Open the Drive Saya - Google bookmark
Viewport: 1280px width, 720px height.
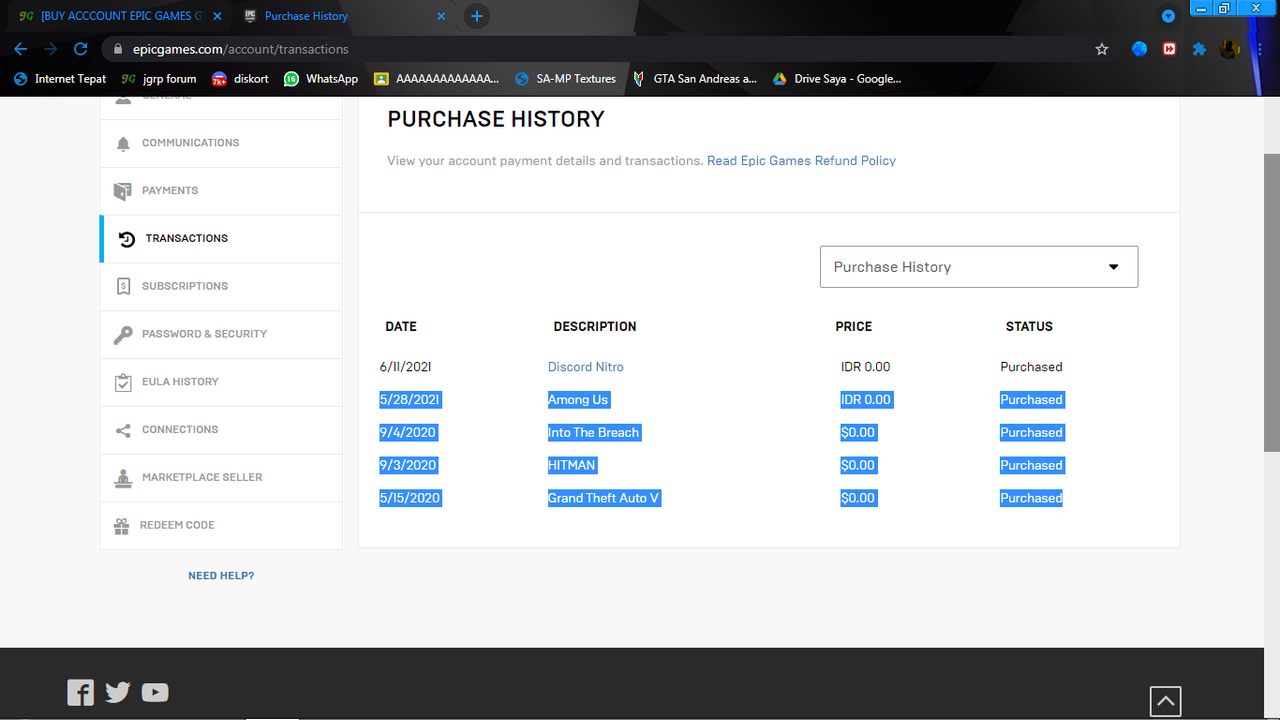click(838, 79)
